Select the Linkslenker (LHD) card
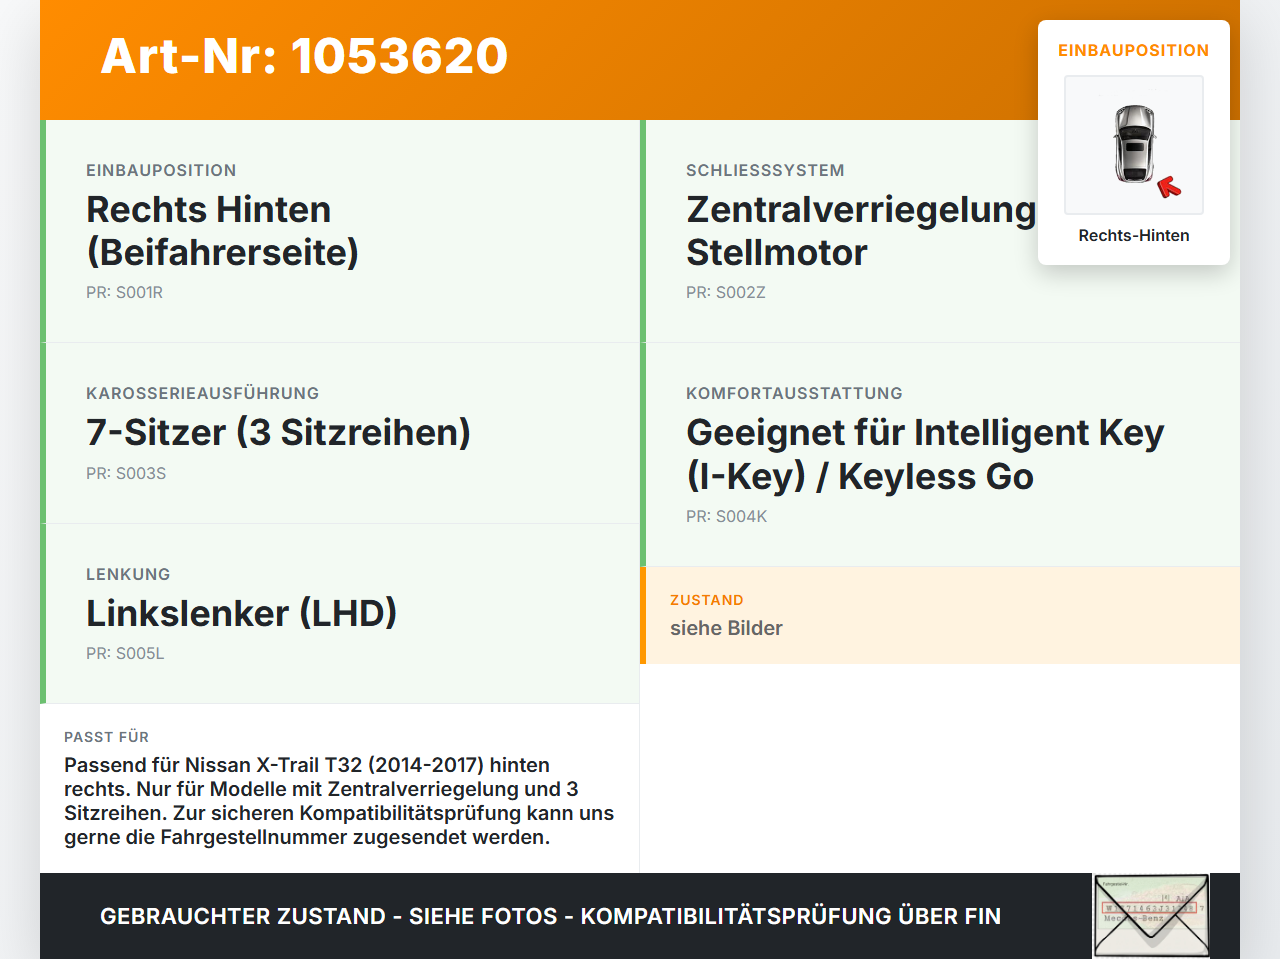This screenshot has height=959, width=1280. 340,614
